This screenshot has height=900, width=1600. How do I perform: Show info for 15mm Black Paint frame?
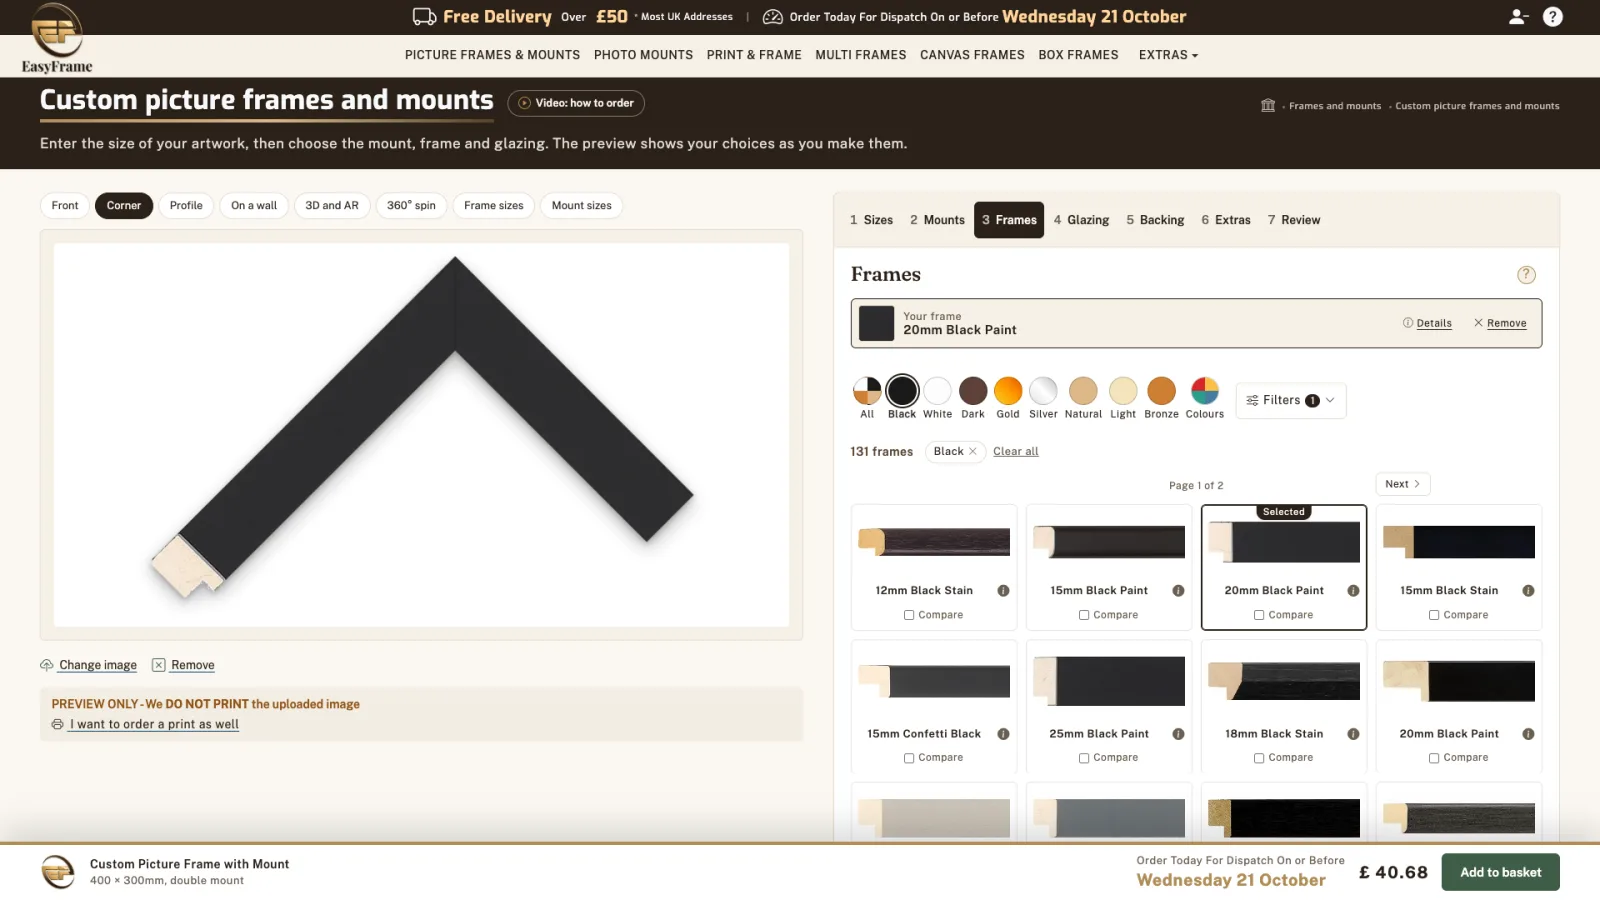[x=1178, y=591]
